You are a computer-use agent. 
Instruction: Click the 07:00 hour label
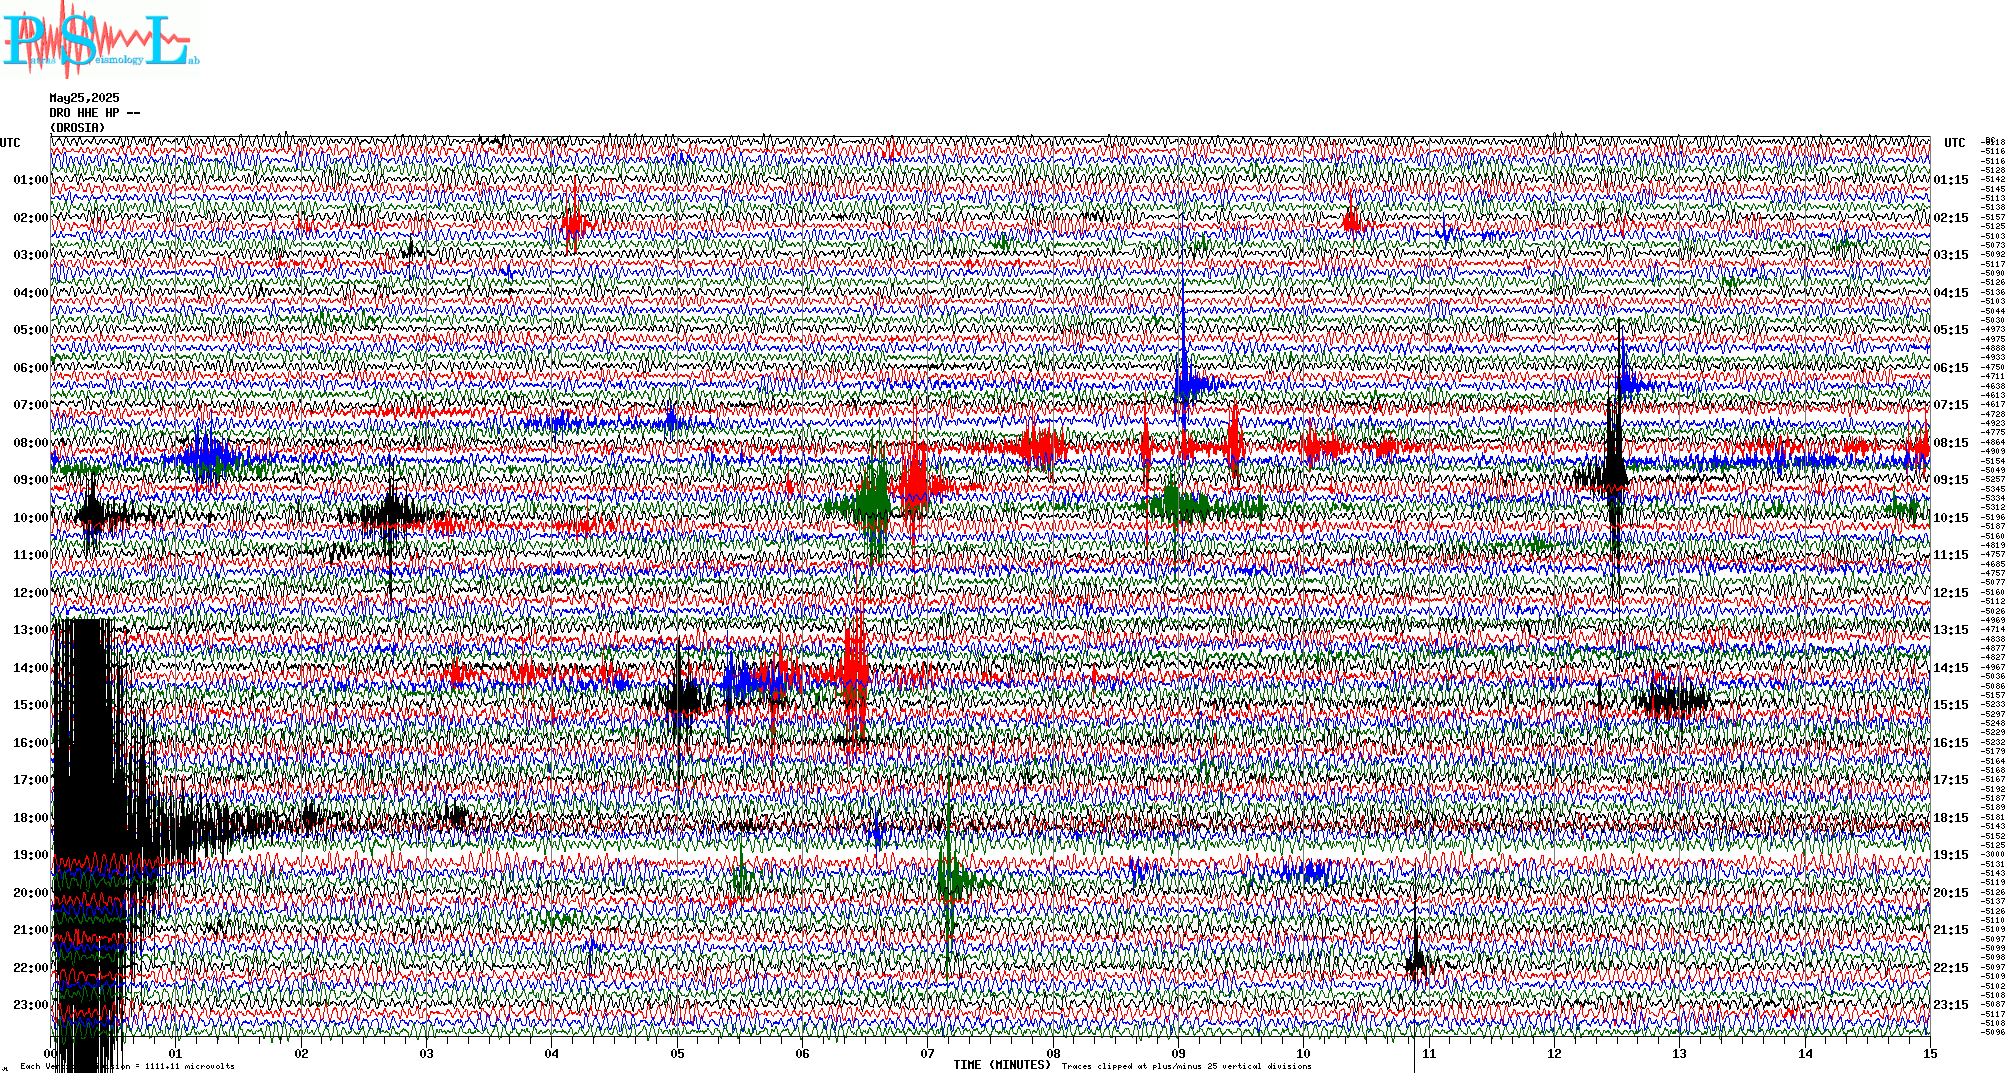coord(31,405)
